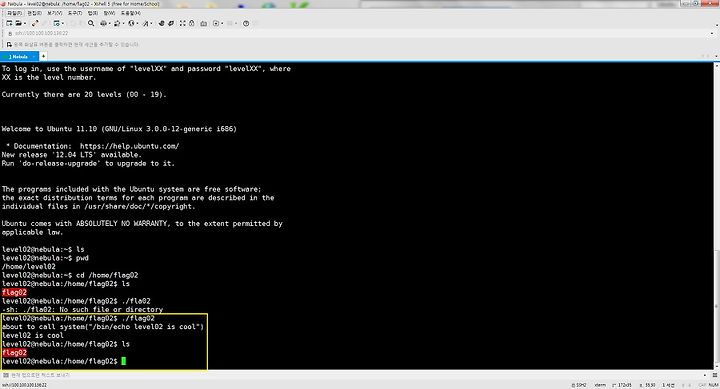Click the globe encoding icon

tap(131, 23)
